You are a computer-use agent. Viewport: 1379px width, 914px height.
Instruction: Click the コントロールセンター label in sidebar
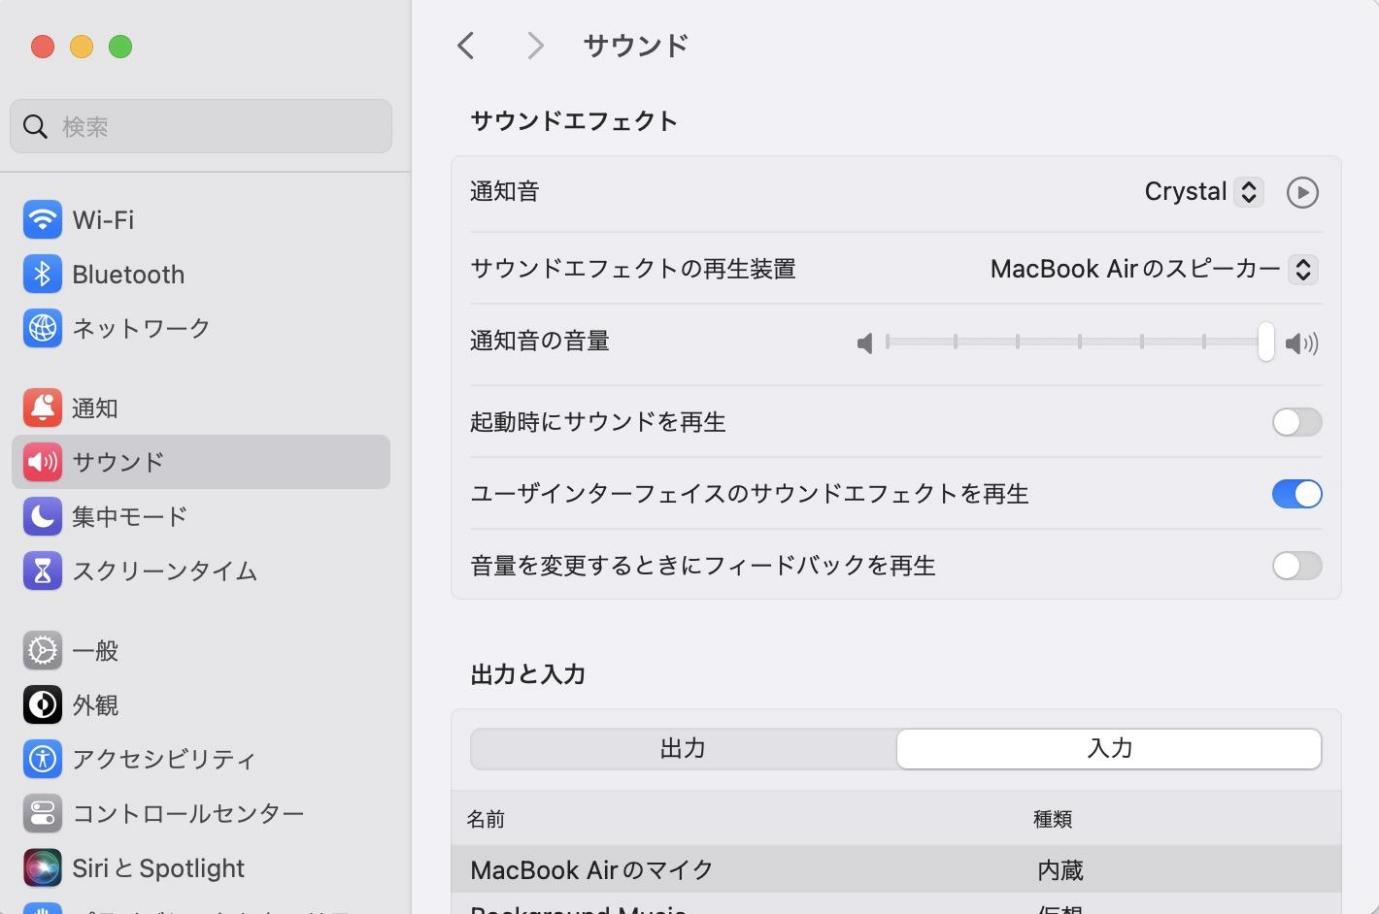click(x=188, y=814)
